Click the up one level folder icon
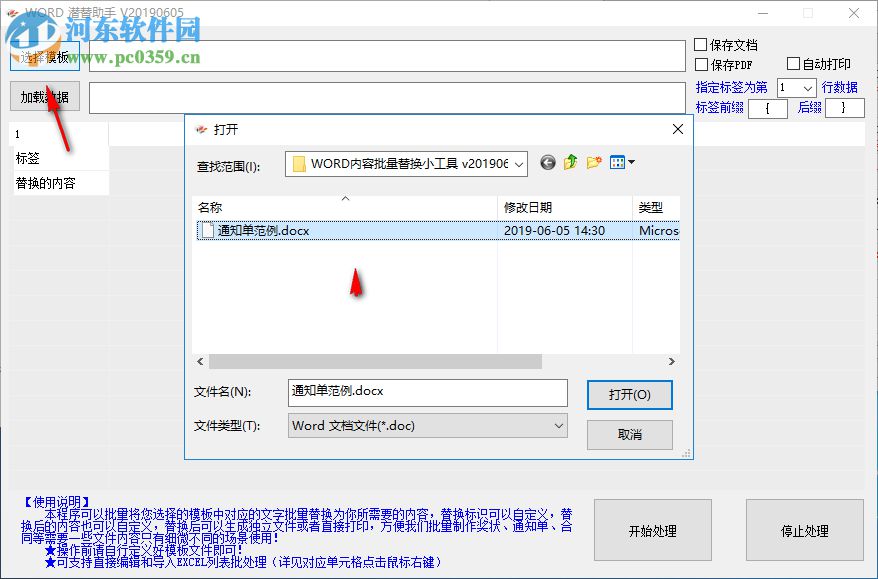878x579 pixels. pyautogui.click(x=570, y=163)
